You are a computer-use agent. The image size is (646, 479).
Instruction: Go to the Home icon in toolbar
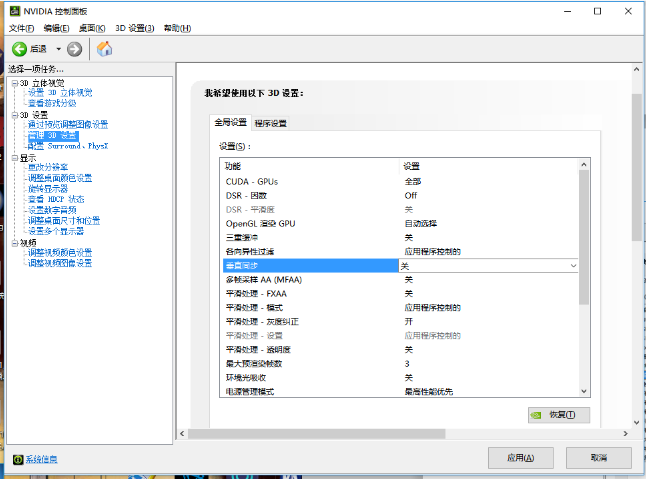pyautogui.click(x=104, y=49)
